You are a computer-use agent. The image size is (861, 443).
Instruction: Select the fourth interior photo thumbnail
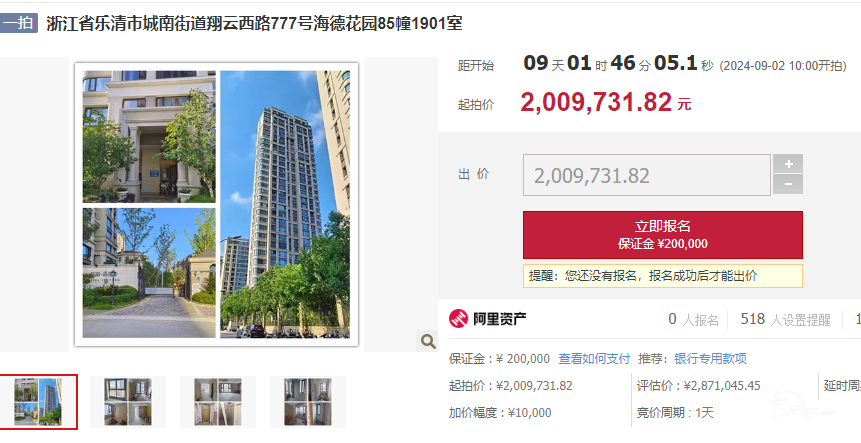coord(308,402)
